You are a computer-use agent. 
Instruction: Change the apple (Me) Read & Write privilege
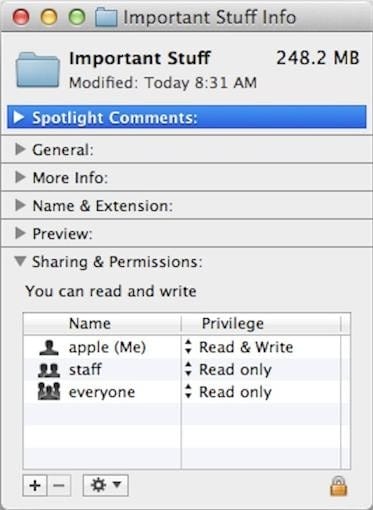pyautogui.click(x=239, y=347)
